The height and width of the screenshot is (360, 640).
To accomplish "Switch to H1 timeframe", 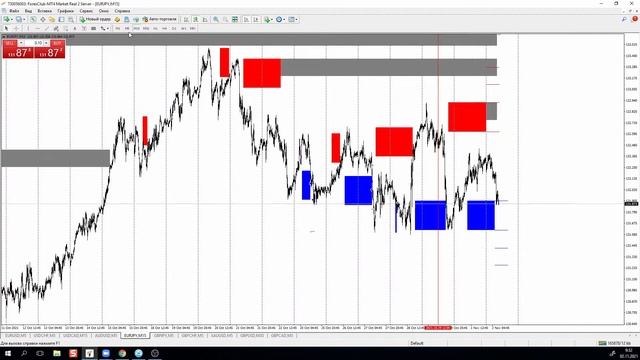I will coord(155,28).
